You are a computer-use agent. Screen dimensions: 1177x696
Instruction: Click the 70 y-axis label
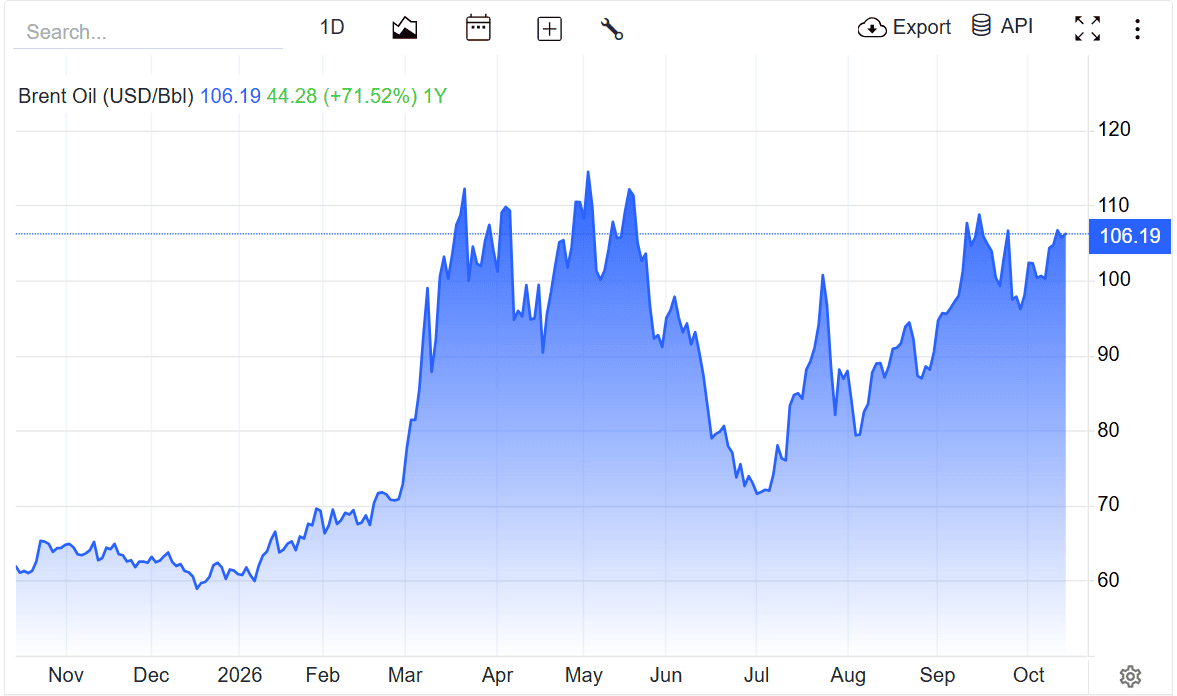1109,504
